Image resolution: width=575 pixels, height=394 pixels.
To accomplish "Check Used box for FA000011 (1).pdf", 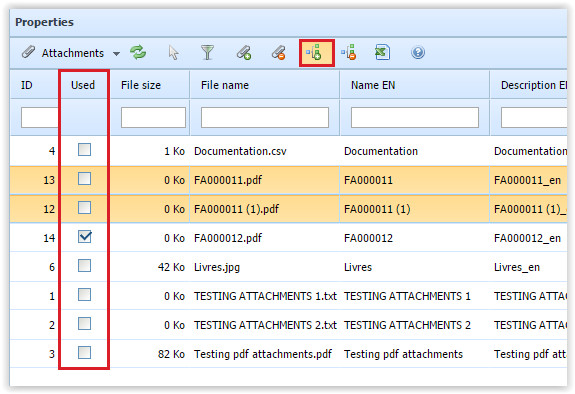I will point(84,208).
